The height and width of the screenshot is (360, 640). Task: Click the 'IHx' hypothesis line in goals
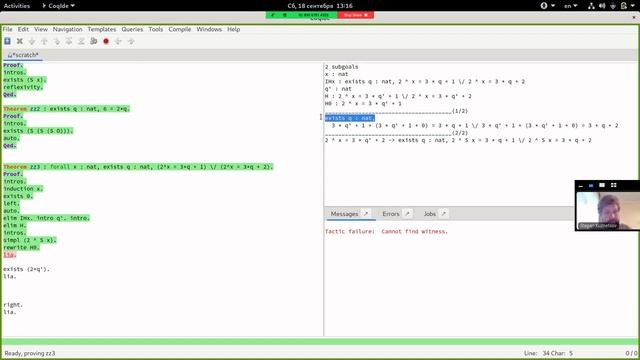425,81
